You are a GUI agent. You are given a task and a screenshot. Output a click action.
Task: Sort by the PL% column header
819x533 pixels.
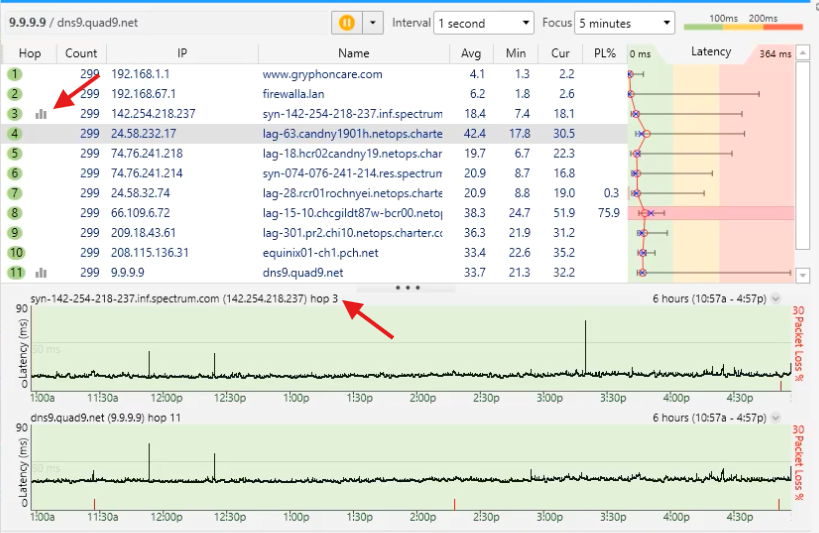(x=604, y=53)
